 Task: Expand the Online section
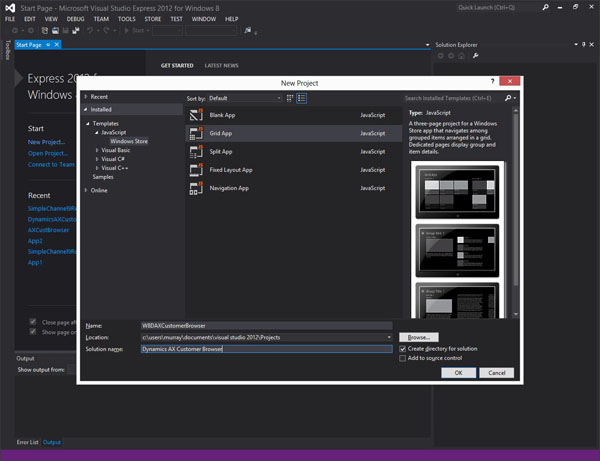[86, 190]
